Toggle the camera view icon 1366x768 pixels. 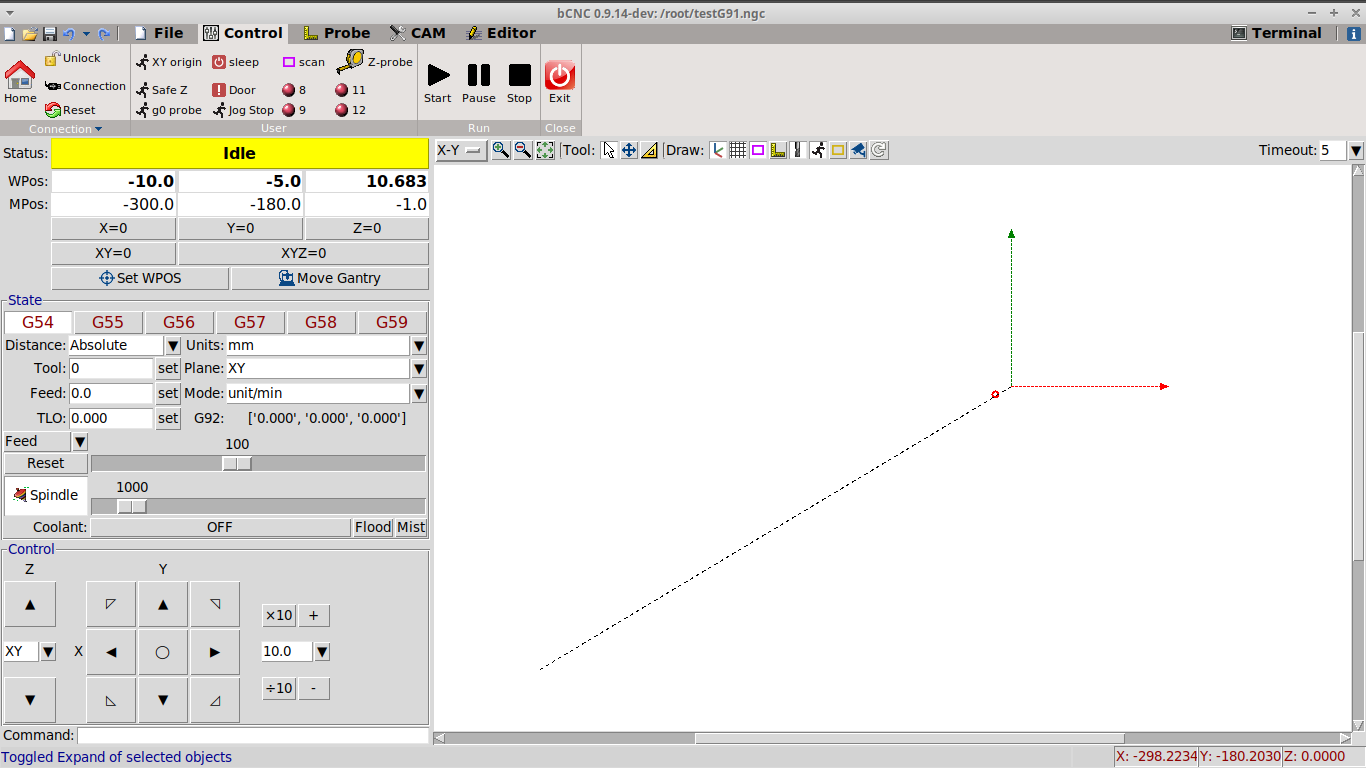point(858,150)
